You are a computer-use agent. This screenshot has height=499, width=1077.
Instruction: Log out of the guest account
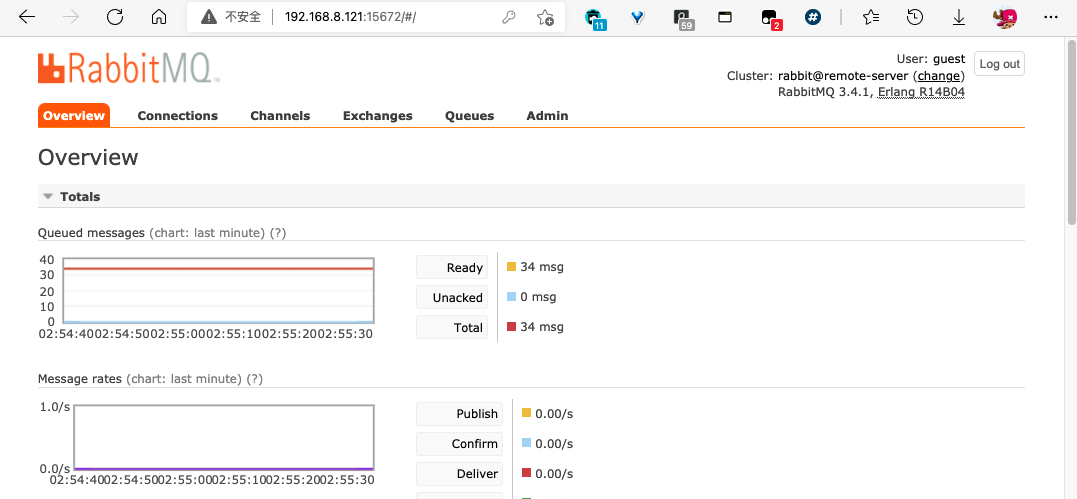coord(999,64)
